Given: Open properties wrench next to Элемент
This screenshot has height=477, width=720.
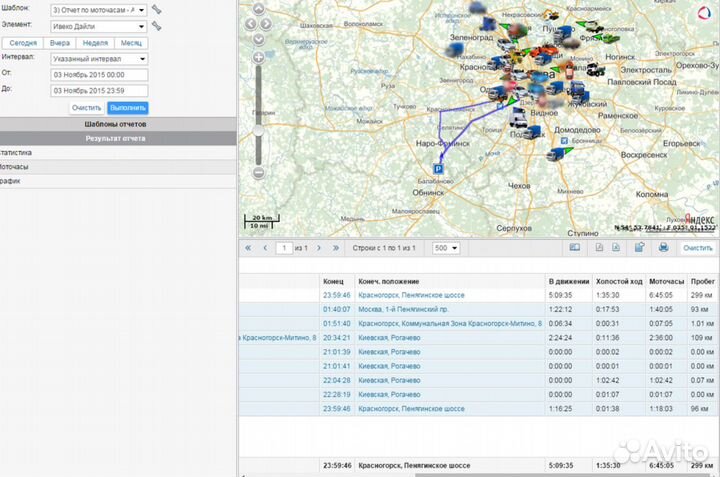Looking at the screenshot, I should 156,26.
